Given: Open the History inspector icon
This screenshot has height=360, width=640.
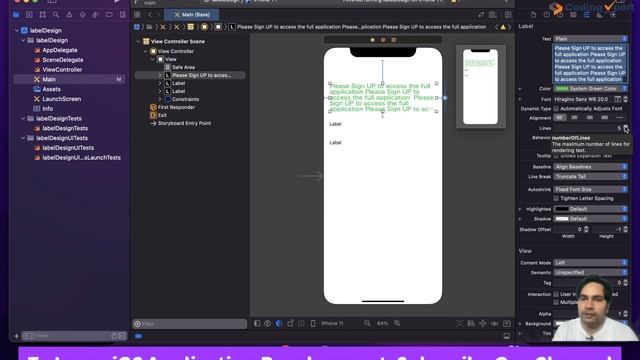Looking at the screenshot, I should (x=547, y=15).
